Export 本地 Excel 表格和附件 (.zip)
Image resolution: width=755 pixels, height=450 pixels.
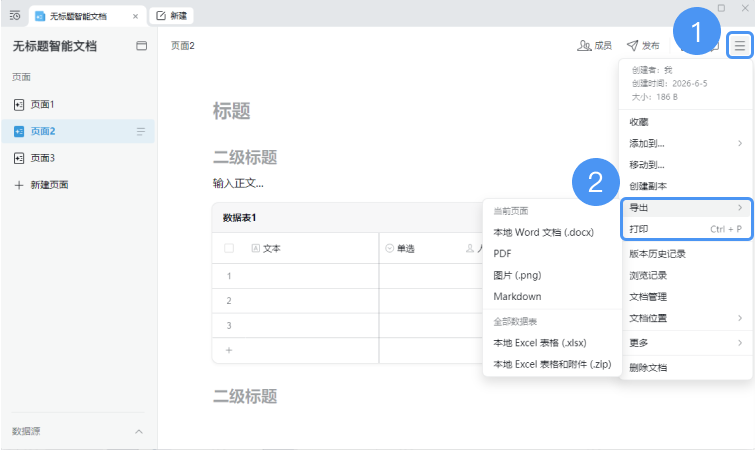click(x=552, y=364)
